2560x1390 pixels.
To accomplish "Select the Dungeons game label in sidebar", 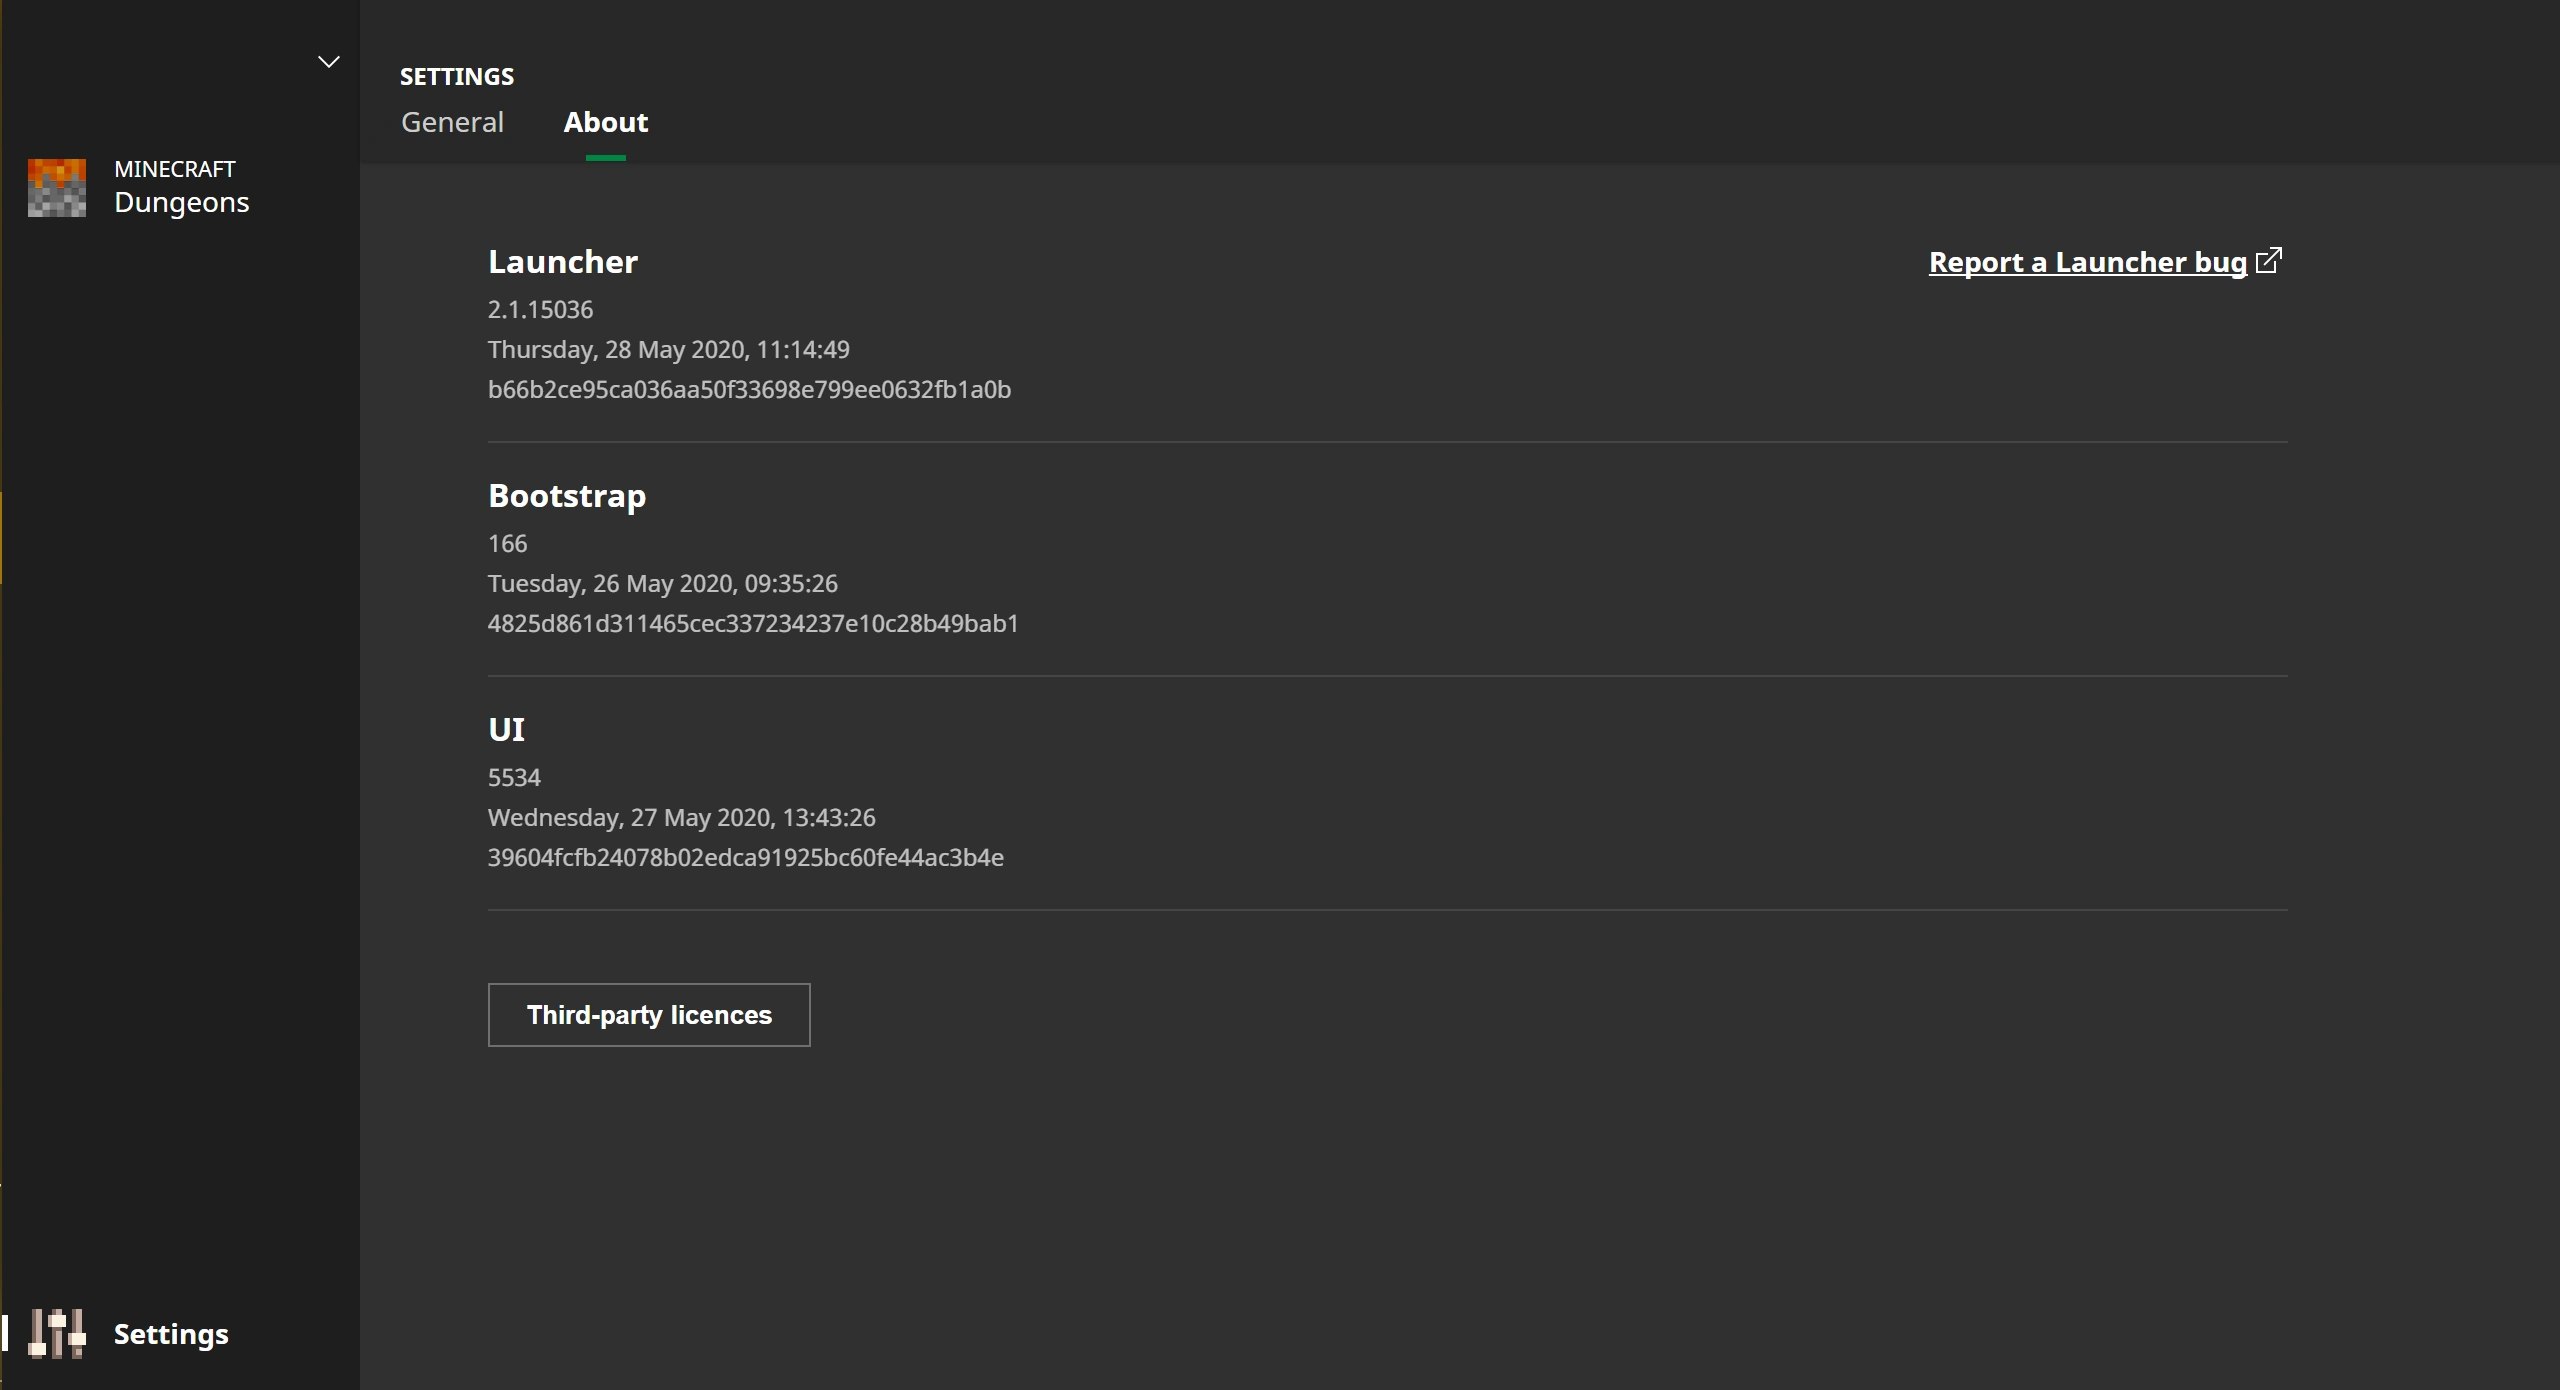I will click(181, 202).
